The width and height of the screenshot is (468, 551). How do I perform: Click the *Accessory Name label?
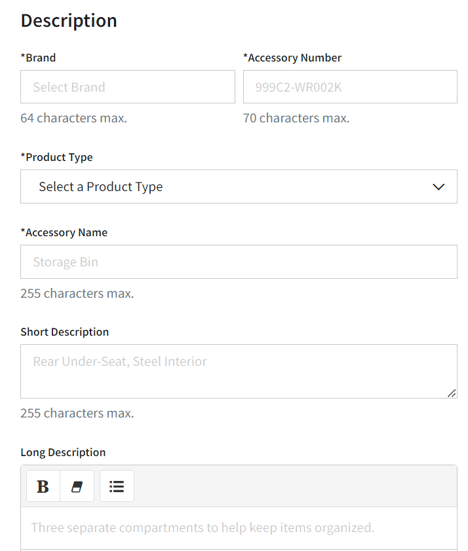click(64, 232)
